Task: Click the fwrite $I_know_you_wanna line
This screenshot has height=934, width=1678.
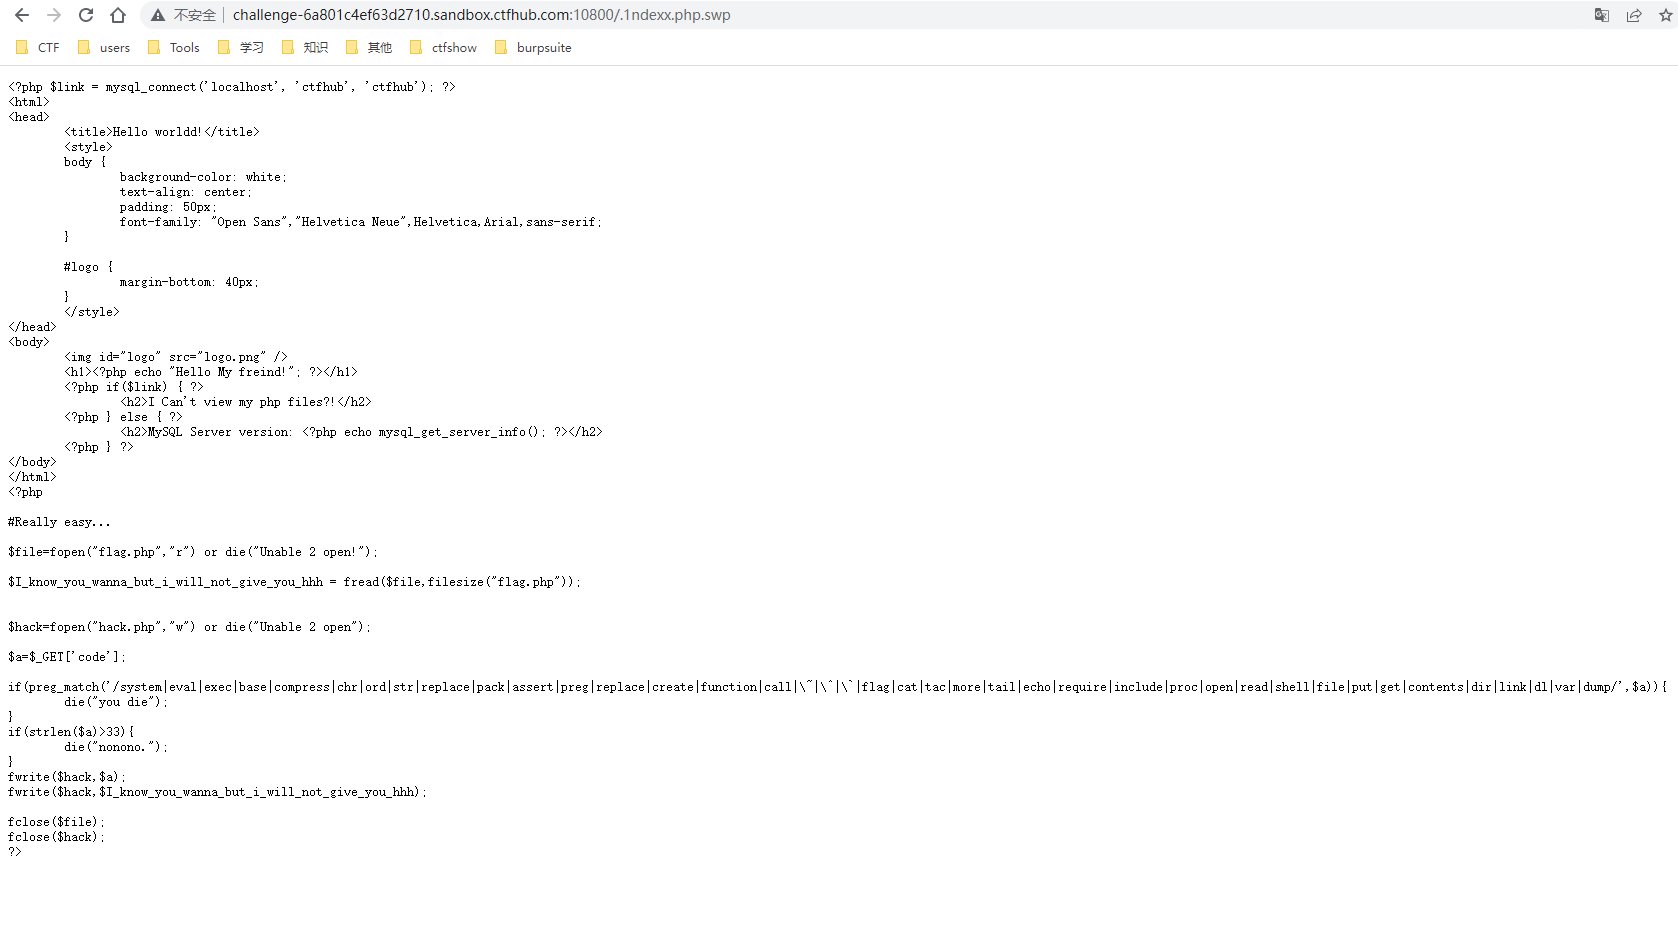Action: coord(218,792)
